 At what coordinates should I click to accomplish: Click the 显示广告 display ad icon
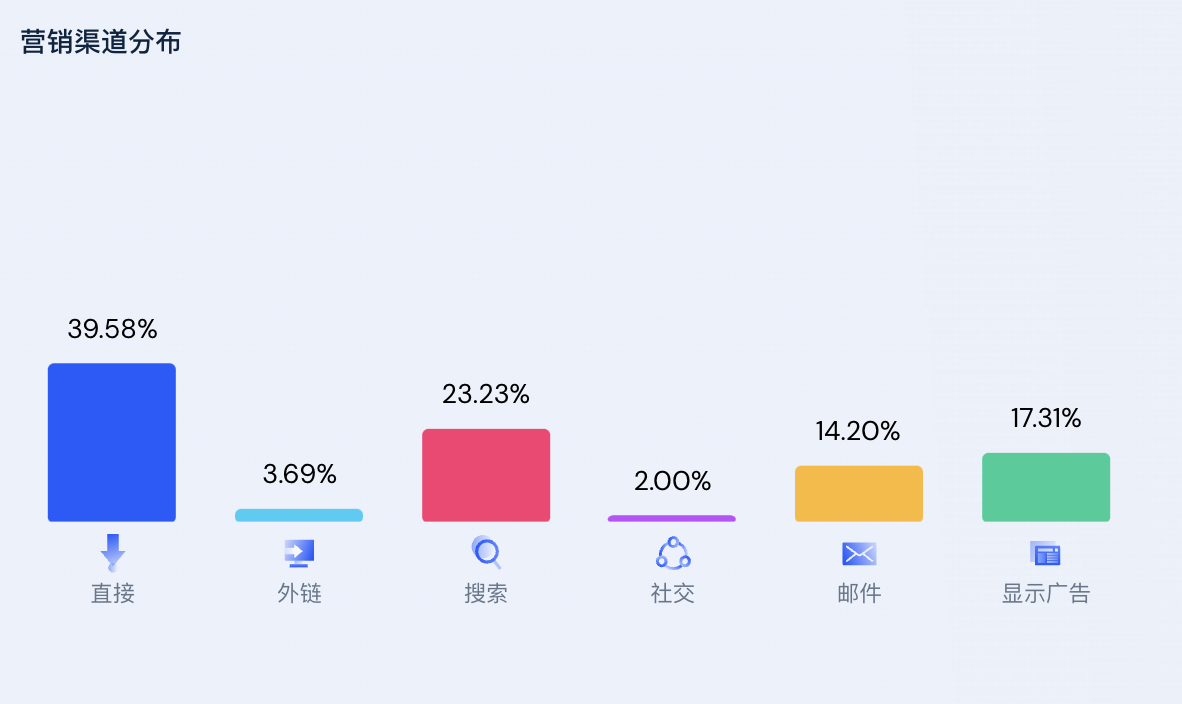(1046, 554)
